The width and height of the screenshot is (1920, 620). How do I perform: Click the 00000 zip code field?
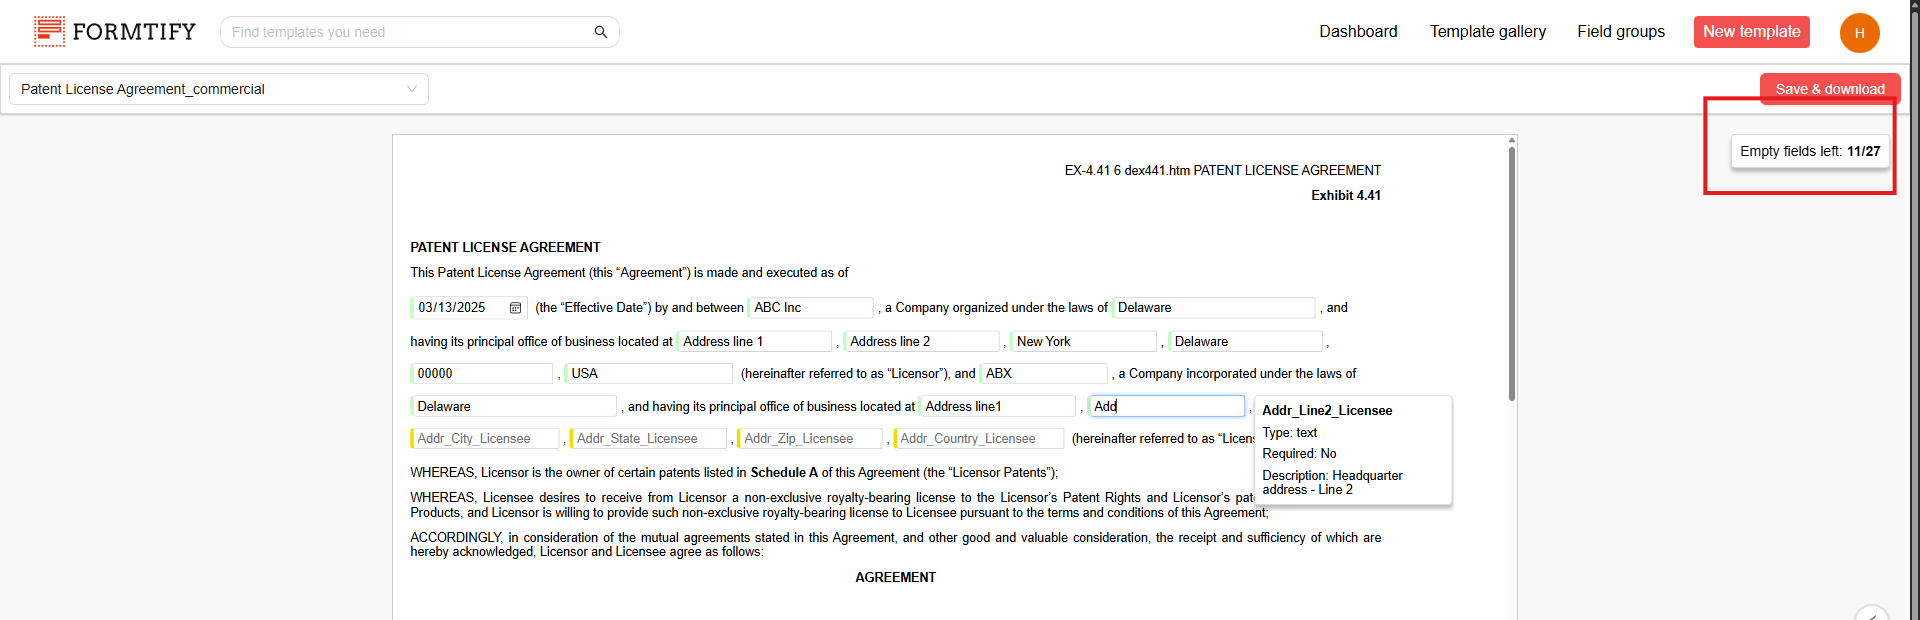[482, 374]
